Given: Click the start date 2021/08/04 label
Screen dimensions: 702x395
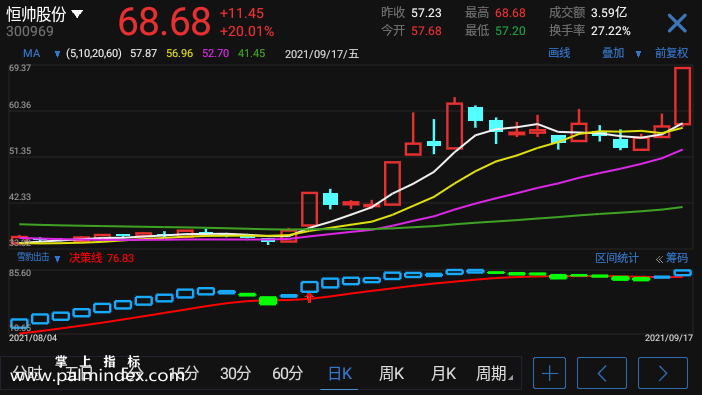Looking at the screenshot, I should tap(33, 338).
